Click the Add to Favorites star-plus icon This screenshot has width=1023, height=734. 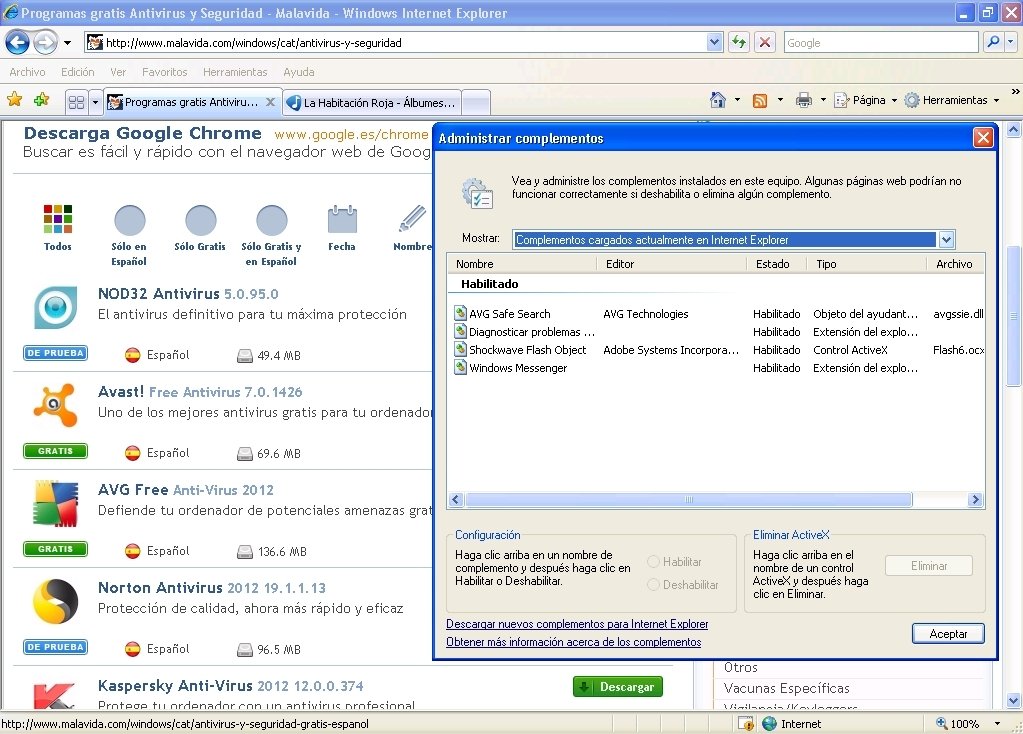point(42,100)
